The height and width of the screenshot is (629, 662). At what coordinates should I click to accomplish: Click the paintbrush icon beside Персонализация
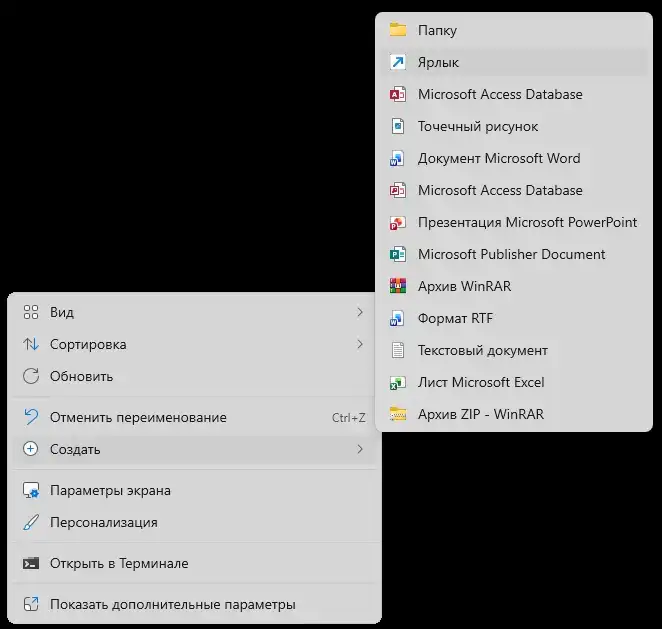[x=31, y=522]
